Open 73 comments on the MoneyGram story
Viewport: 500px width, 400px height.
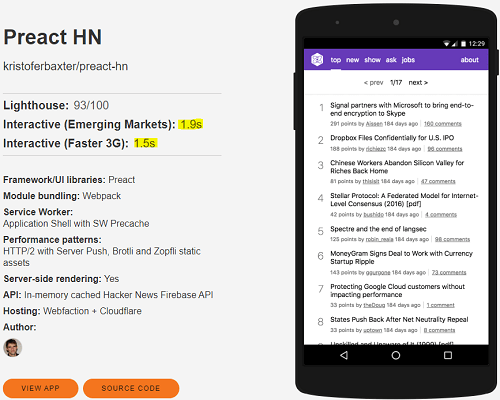(x=449, y=272)
